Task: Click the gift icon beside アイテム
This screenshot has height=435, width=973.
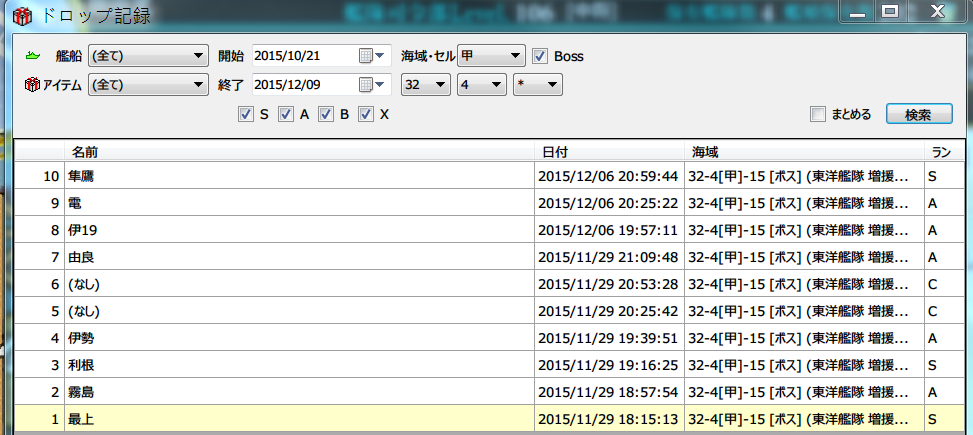Action: pyautogui.click(x=32, y=84)
